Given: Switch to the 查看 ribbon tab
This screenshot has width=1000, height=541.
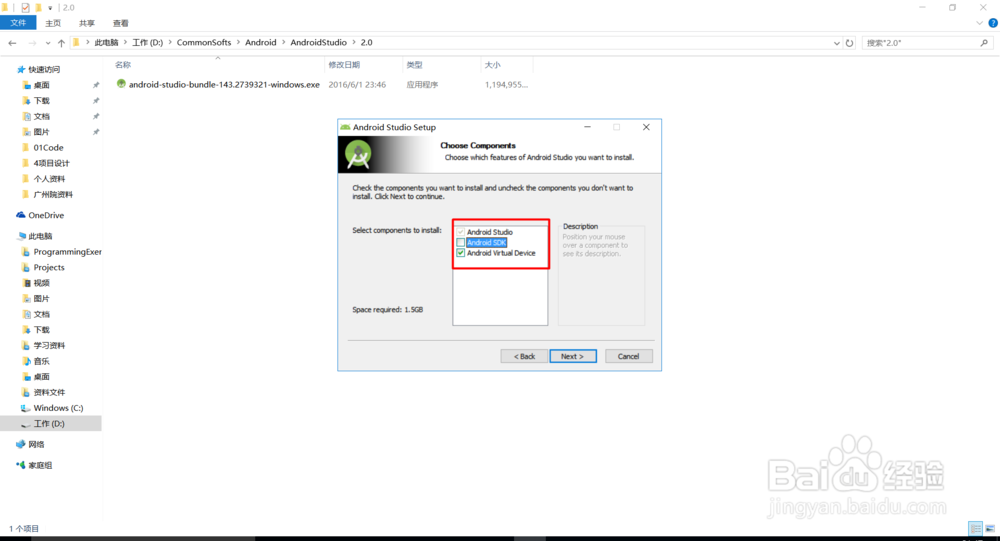Looking at the screenshot, I should (x=121, y=23).
